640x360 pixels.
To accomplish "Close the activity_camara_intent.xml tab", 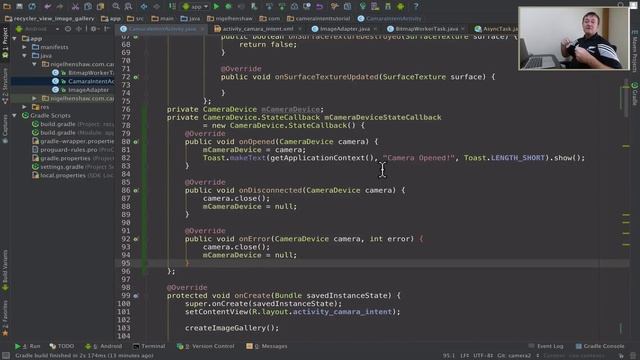I will pyautogui.click(x=300, y=29).
